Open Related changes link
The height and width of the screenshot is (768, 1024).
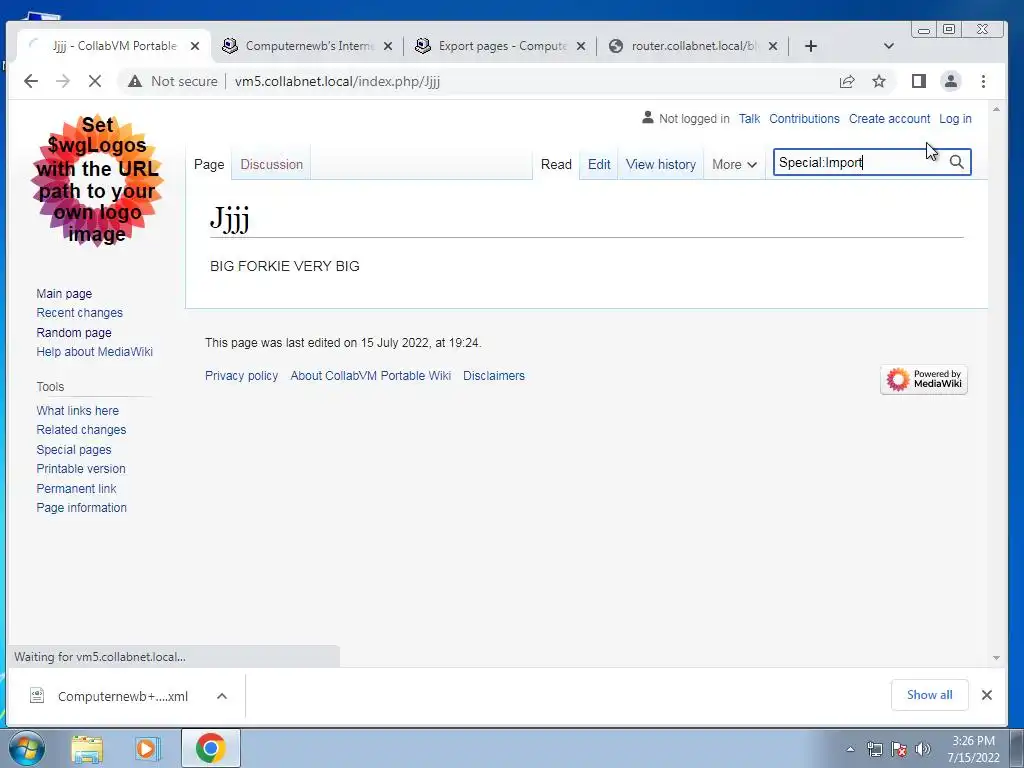[x=81, y=430]
